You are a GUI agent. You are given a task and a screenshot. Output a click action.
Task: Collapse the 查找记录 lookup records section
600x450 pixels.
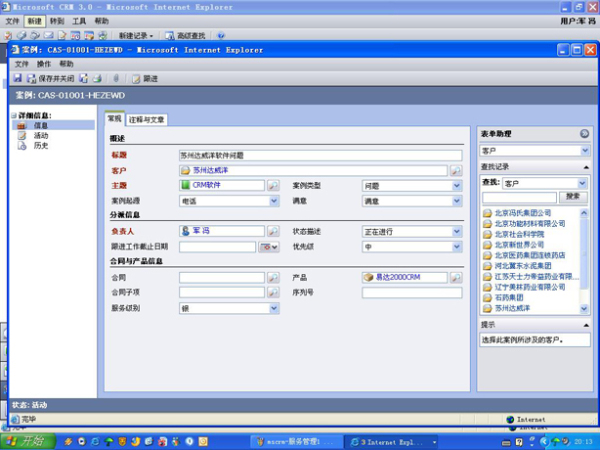tap(586, 167)
